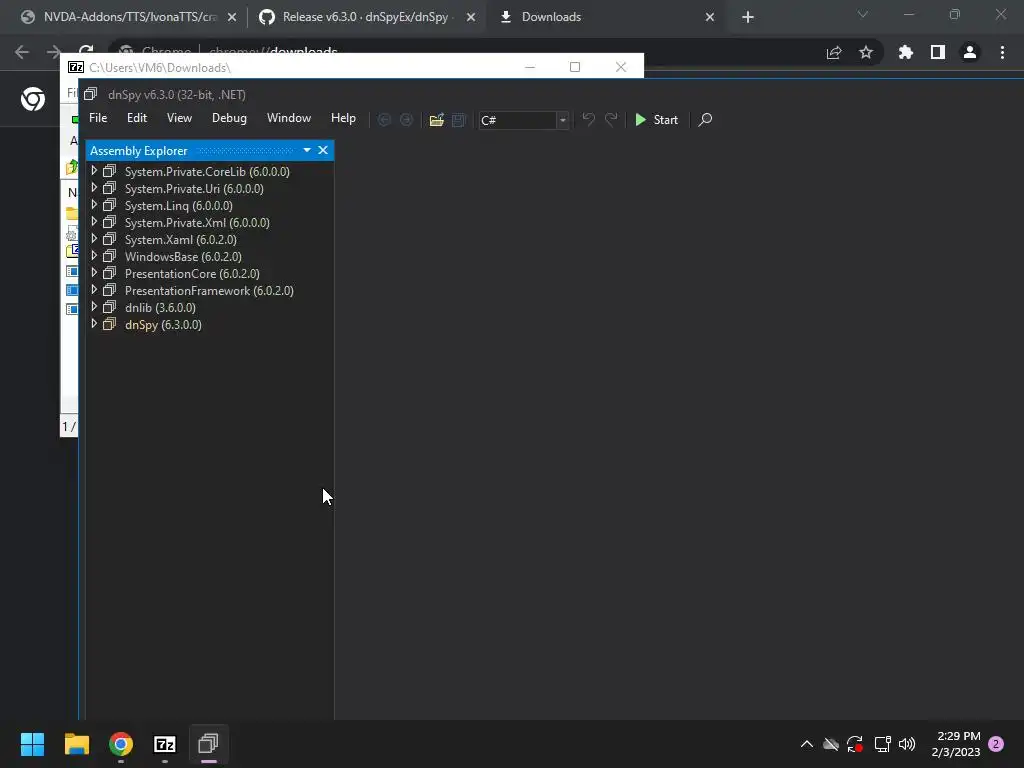Click the Undo toolbar icon
This screenshot has width=1024, height=768.
point(588,120)
